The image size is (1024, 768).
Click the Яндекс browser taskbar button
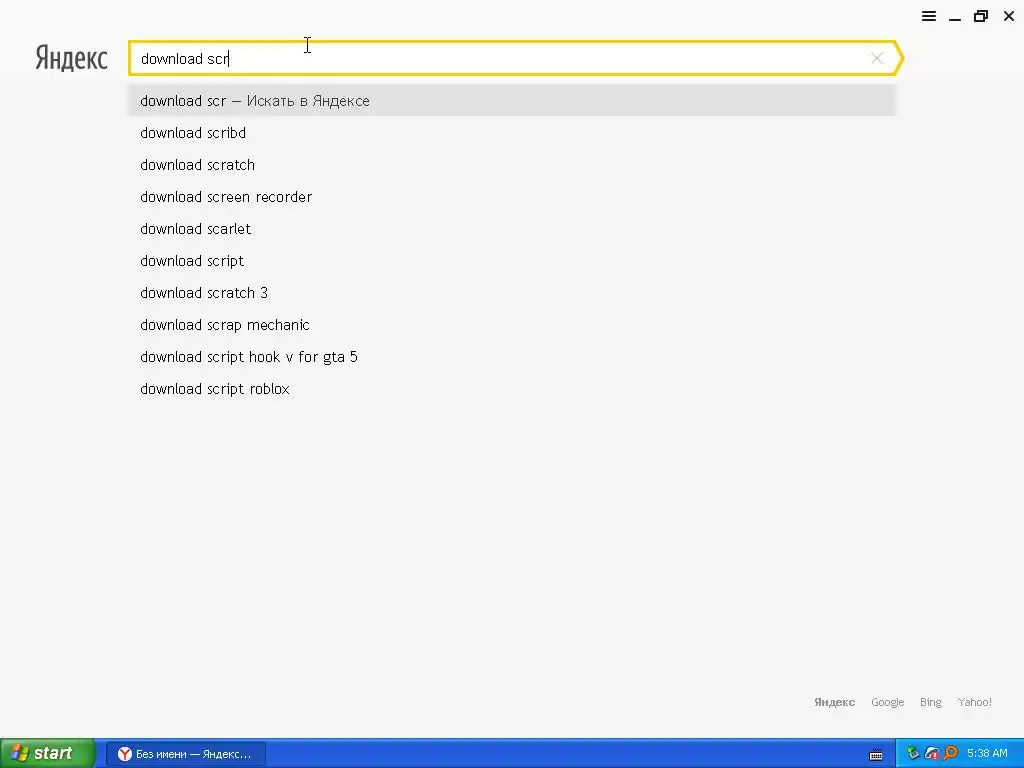pos(185,754)
